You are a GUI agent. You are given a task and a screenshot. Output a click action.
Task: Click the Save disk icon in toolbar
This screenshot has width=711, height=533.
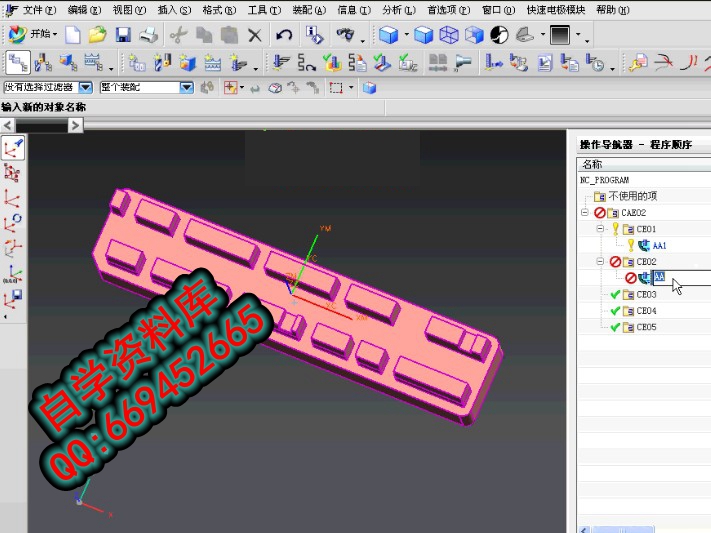pyautogui.click(x=123, y=35)
